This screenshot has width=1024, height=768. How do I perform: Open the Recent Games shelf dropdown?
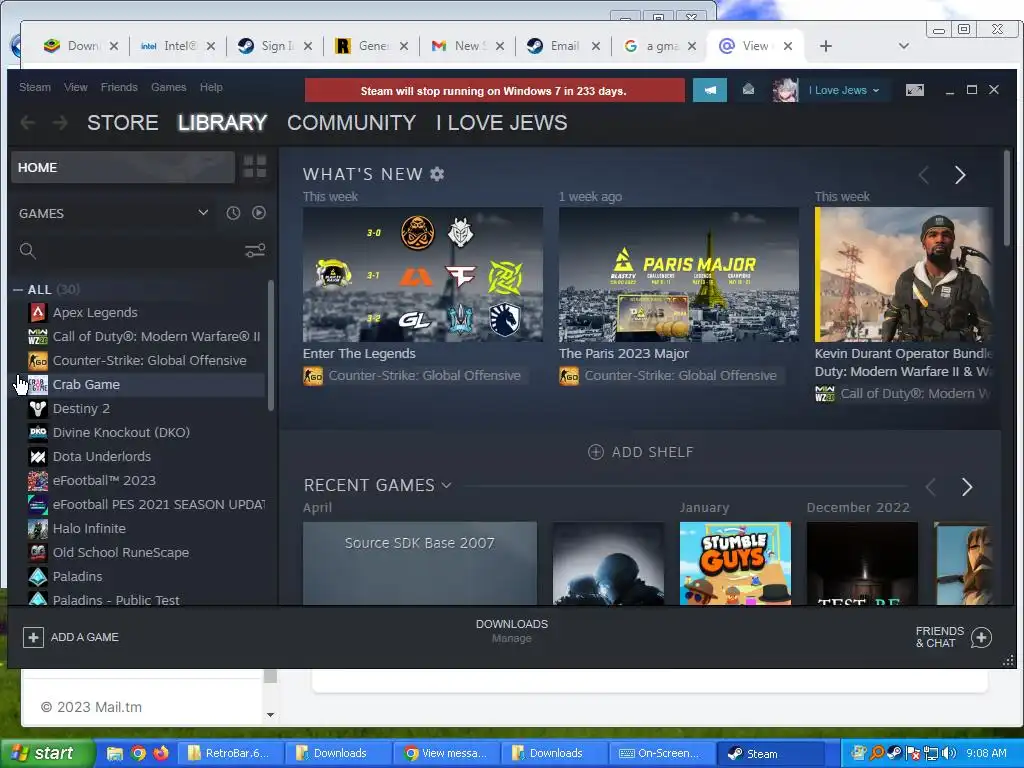coord(446,485)
